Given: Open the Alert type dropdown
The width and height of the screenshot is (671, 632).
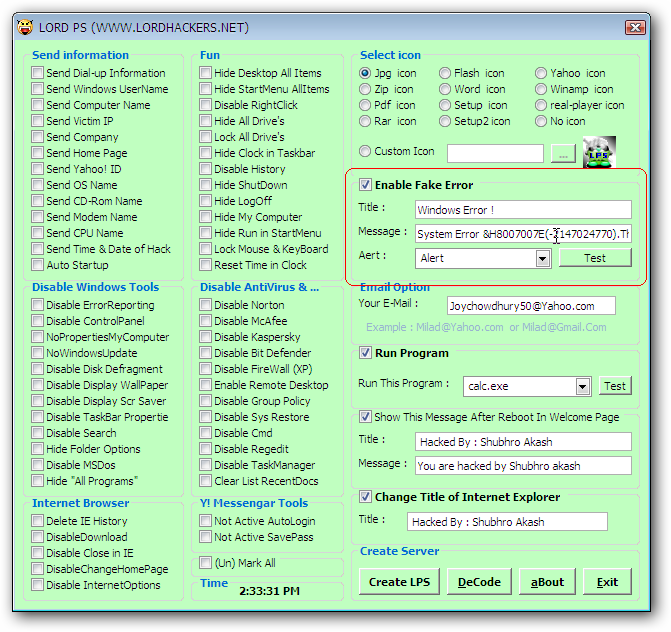Looking at the screenshot, I should pos(542,258).
